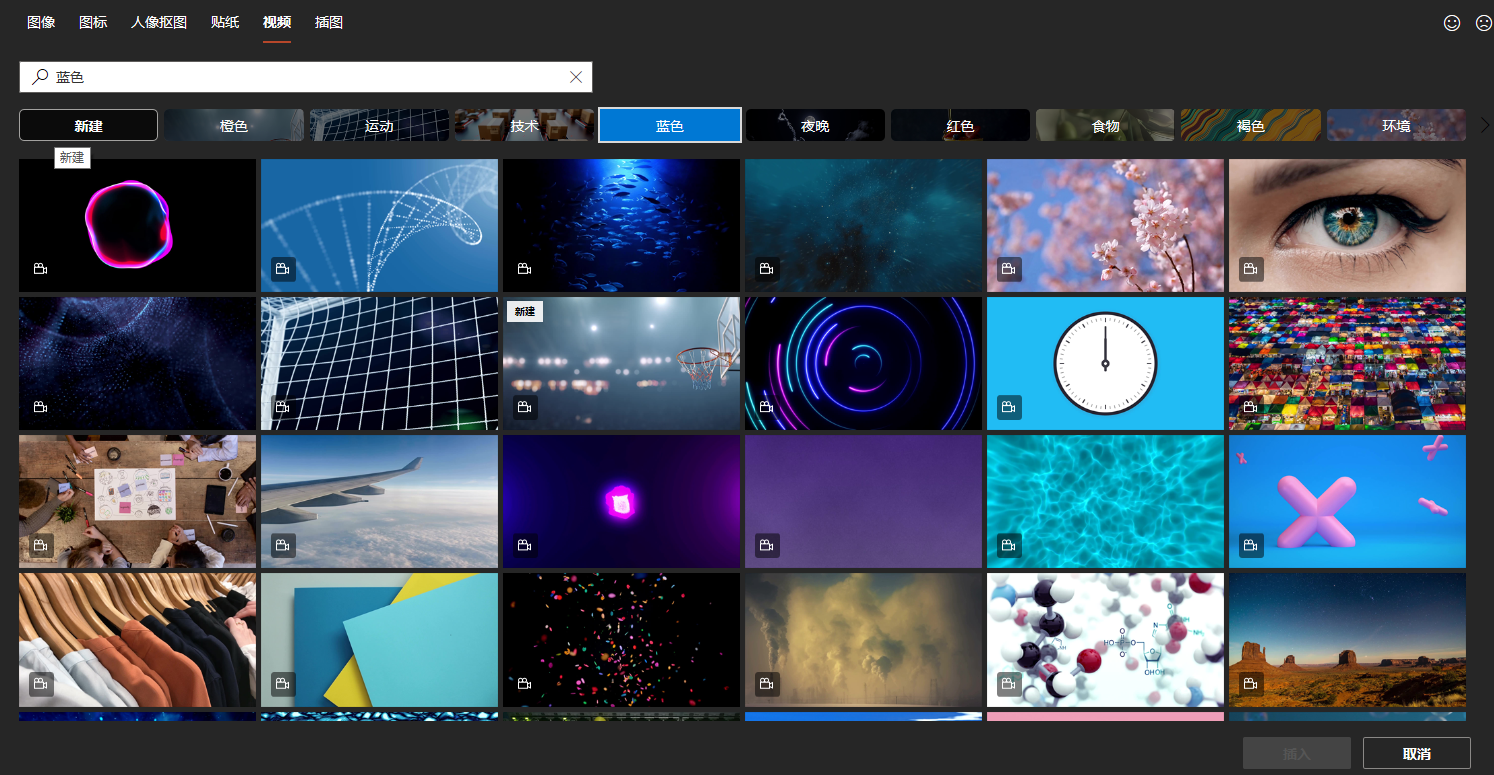Image resolution: width=1494 pixels, height=775 pixels.
Task: Select the close-up eye video thumbnail
Action: pos(1347,225)
